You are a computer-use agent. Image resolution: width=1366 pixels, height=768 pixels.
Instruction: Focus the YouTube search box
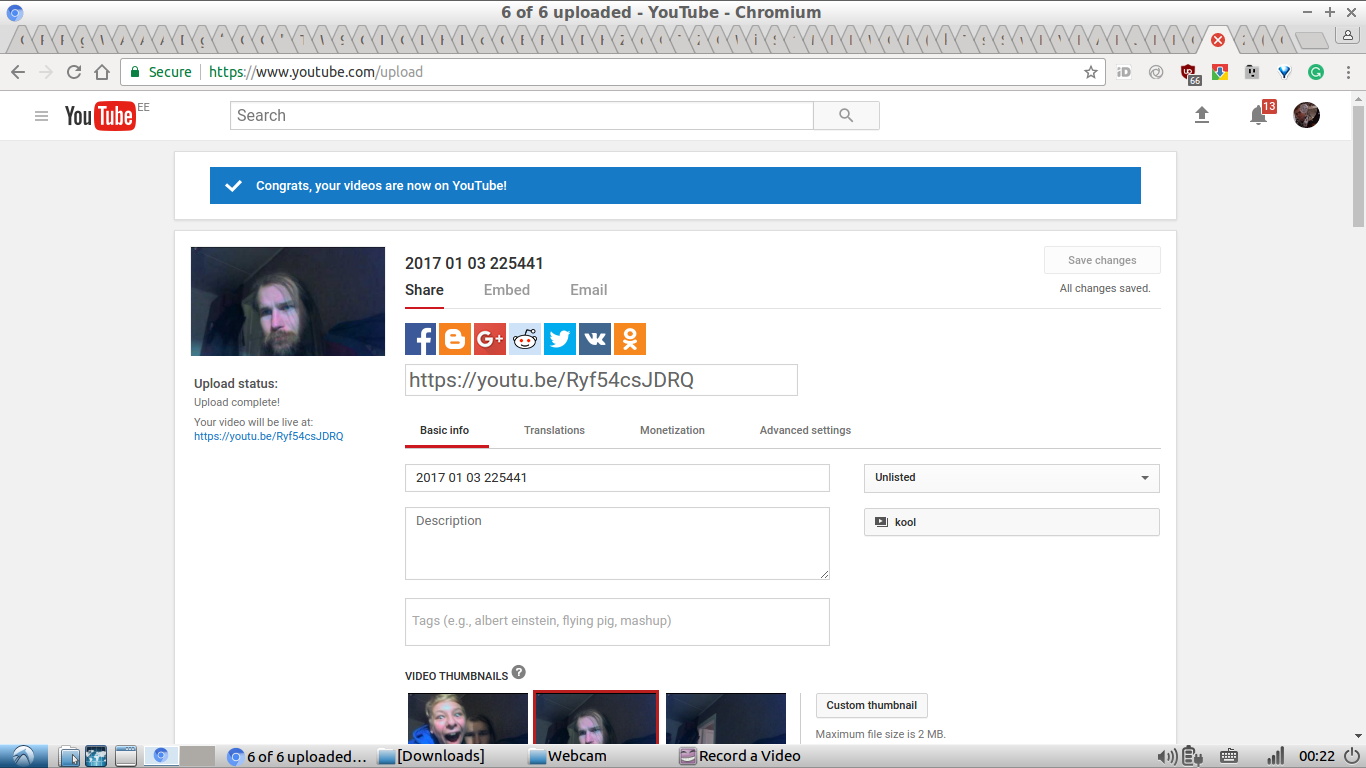pyautogui.click(x=522, y=115)
